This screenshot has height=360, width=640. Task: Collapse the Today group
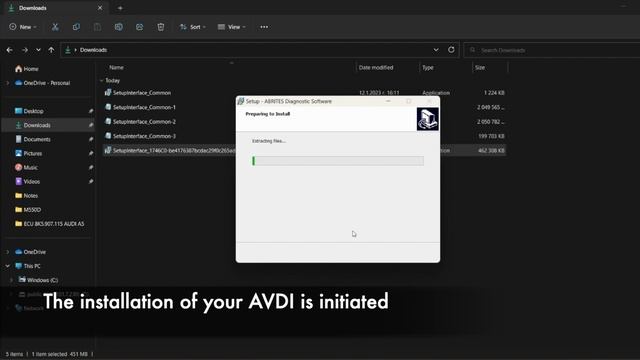pyautogui.click(x=102, y=80)
